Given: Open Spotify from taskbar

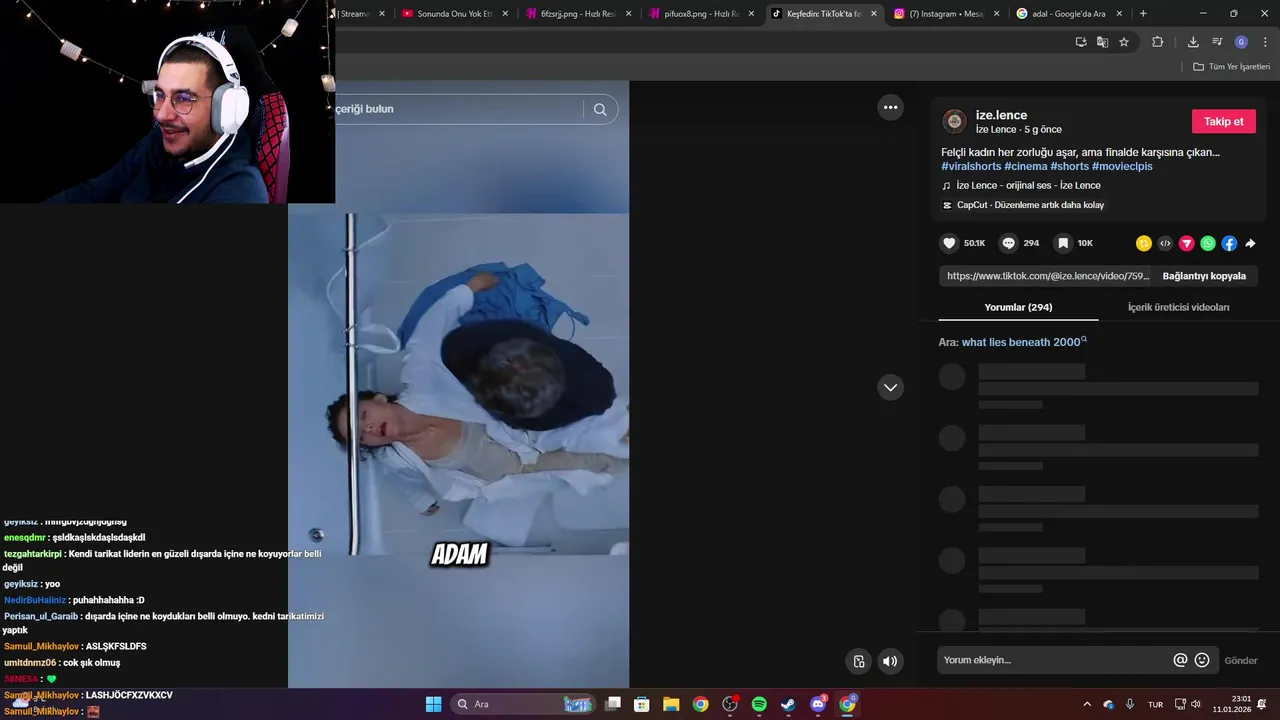Looking at the screenshot, I should (759, 704).
